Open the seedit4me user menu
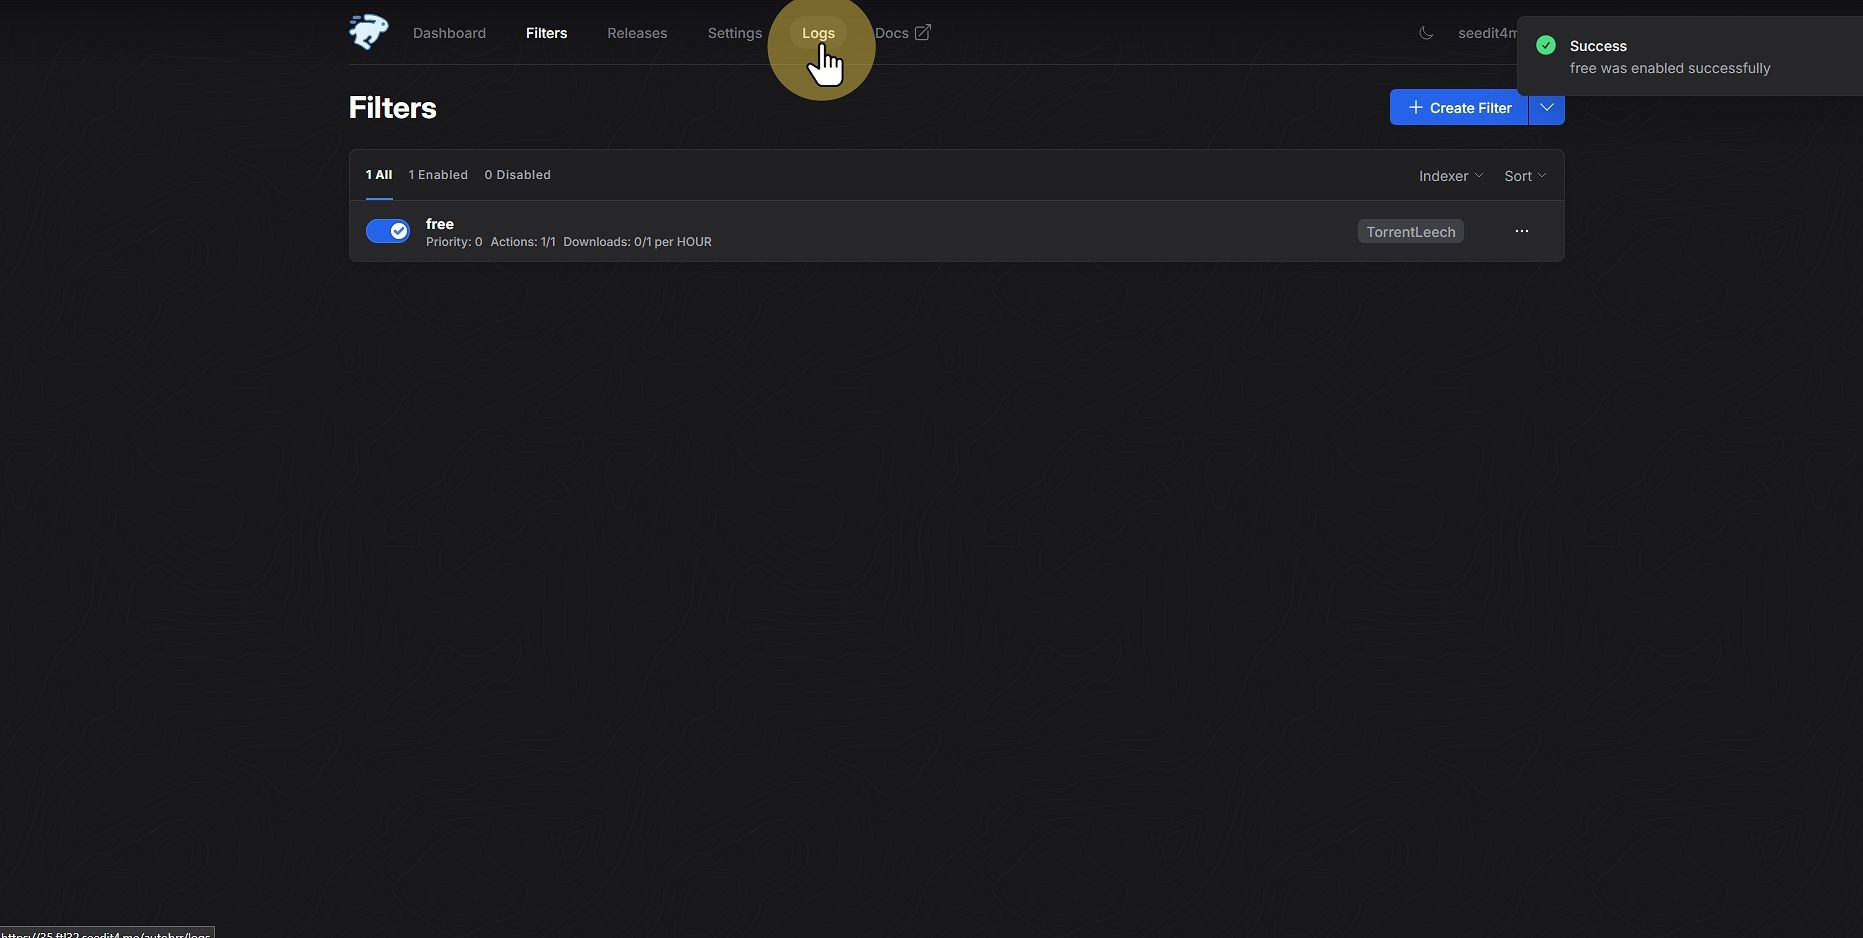This screenshot has height=938, width=1863. pyautogui.click(x=1487, y=33)
